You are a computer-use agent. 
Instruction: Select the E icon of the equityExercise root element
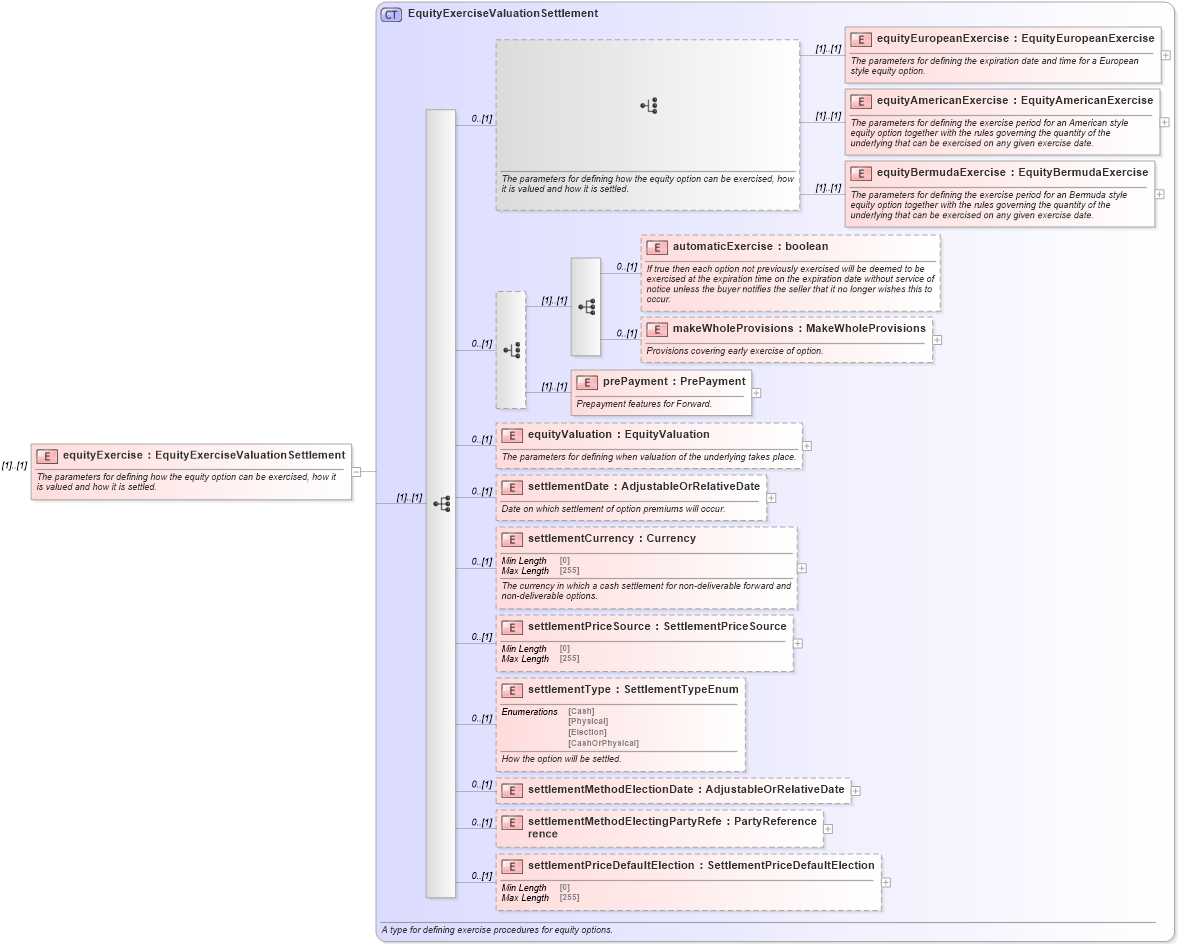(x=47, y=455)
